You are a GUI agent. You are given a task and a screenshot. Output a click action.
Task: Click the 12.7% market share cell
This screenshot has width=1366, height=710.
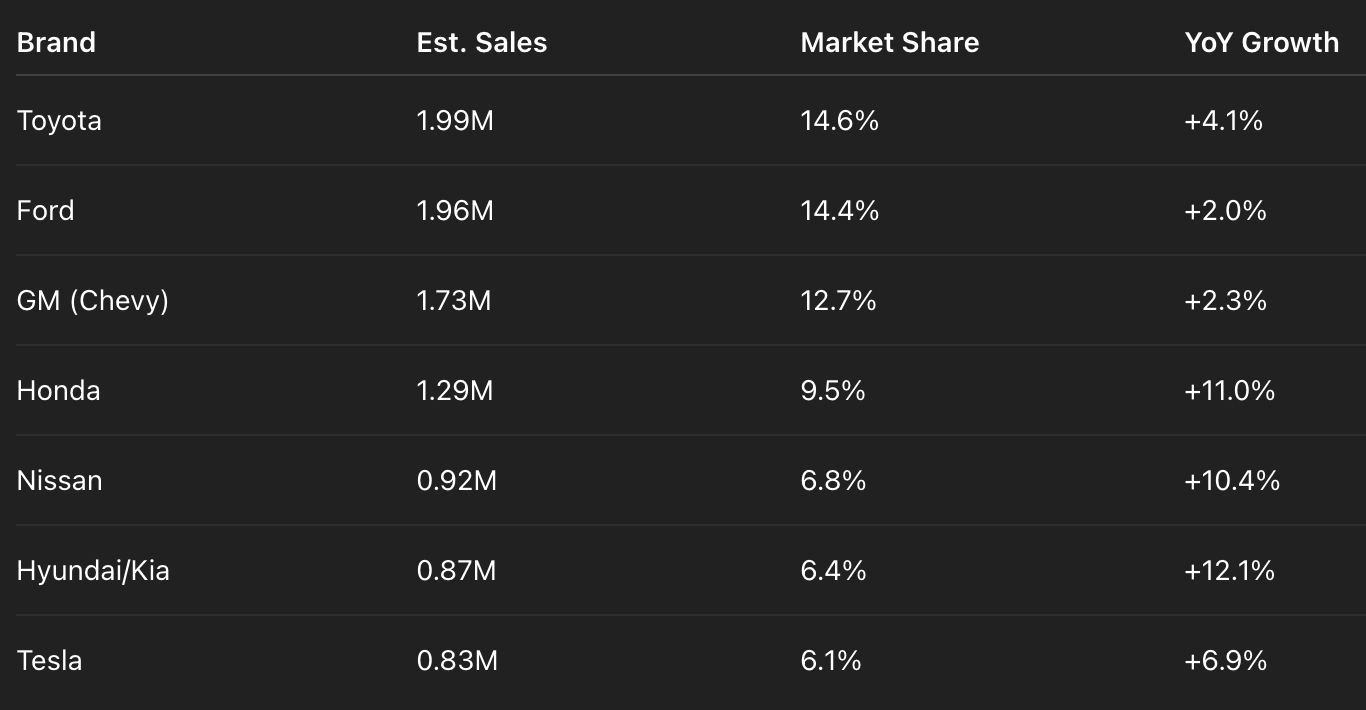pos(838,301)
